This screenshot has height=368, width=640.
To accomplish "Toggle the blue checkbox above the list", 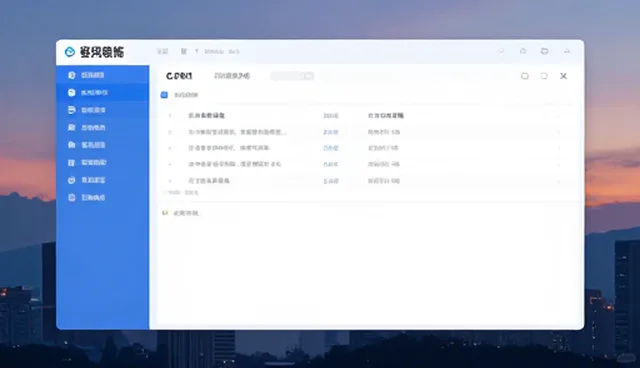I will click(164, 95).
